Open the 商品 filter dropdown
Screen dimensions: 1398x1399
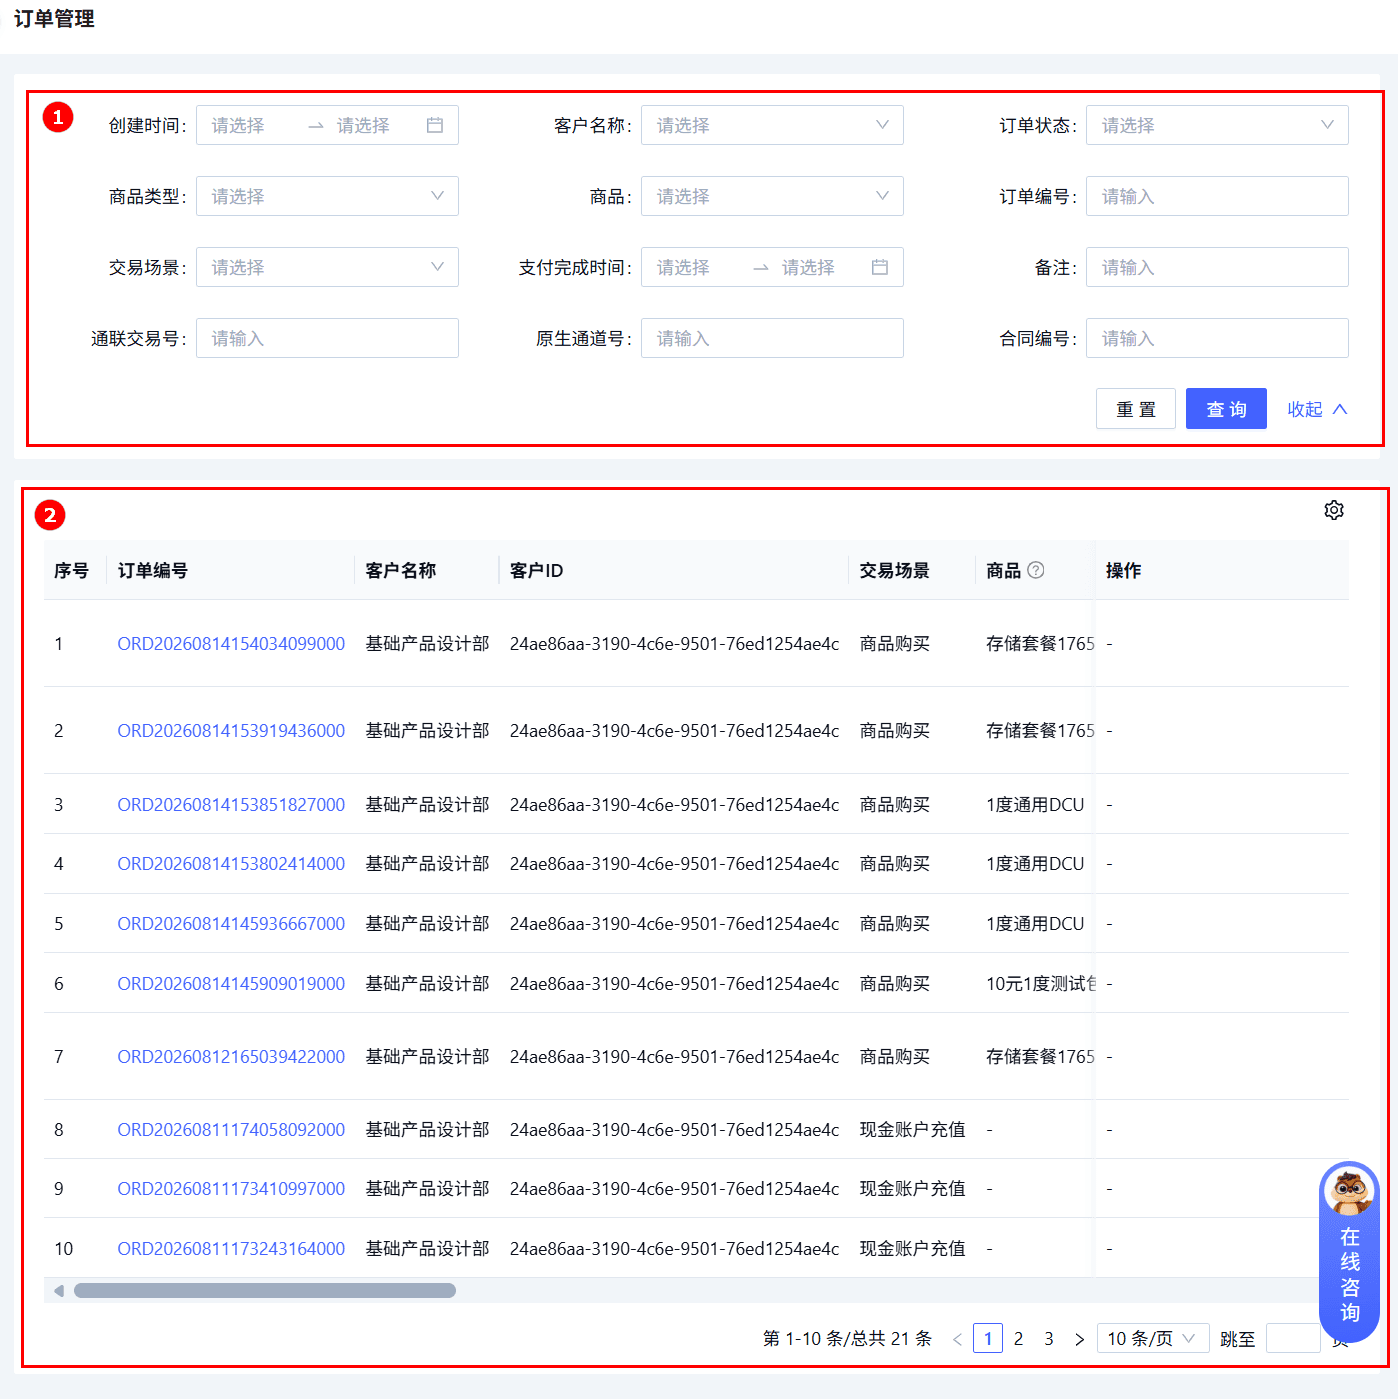click(x=772, y=196)
